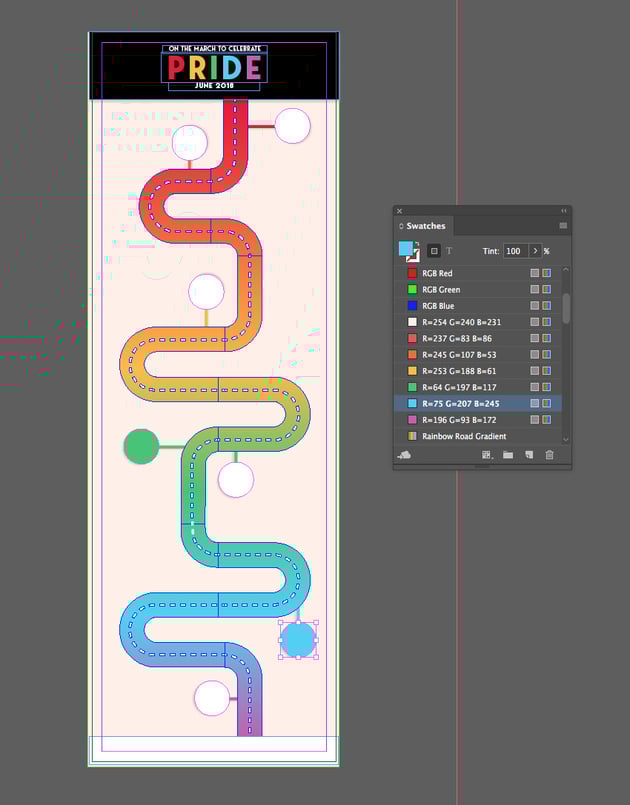
Task: Choose Formatting Affects Text T button
Action: 449,251
